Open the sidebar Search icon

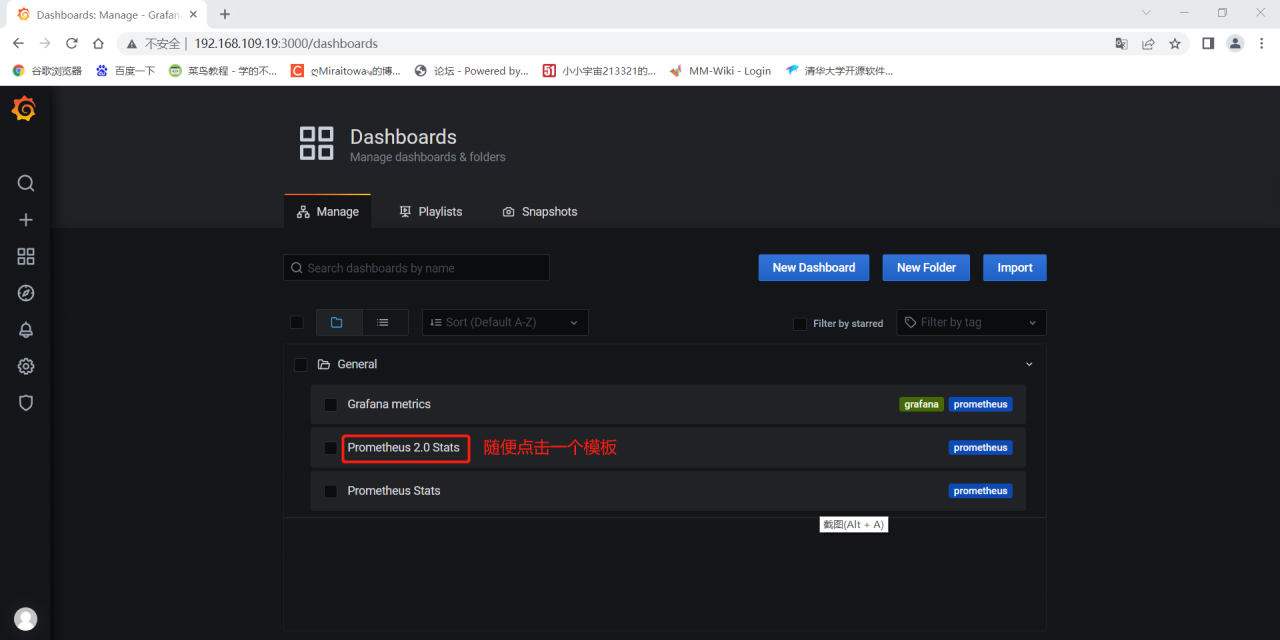pos(26,183)
